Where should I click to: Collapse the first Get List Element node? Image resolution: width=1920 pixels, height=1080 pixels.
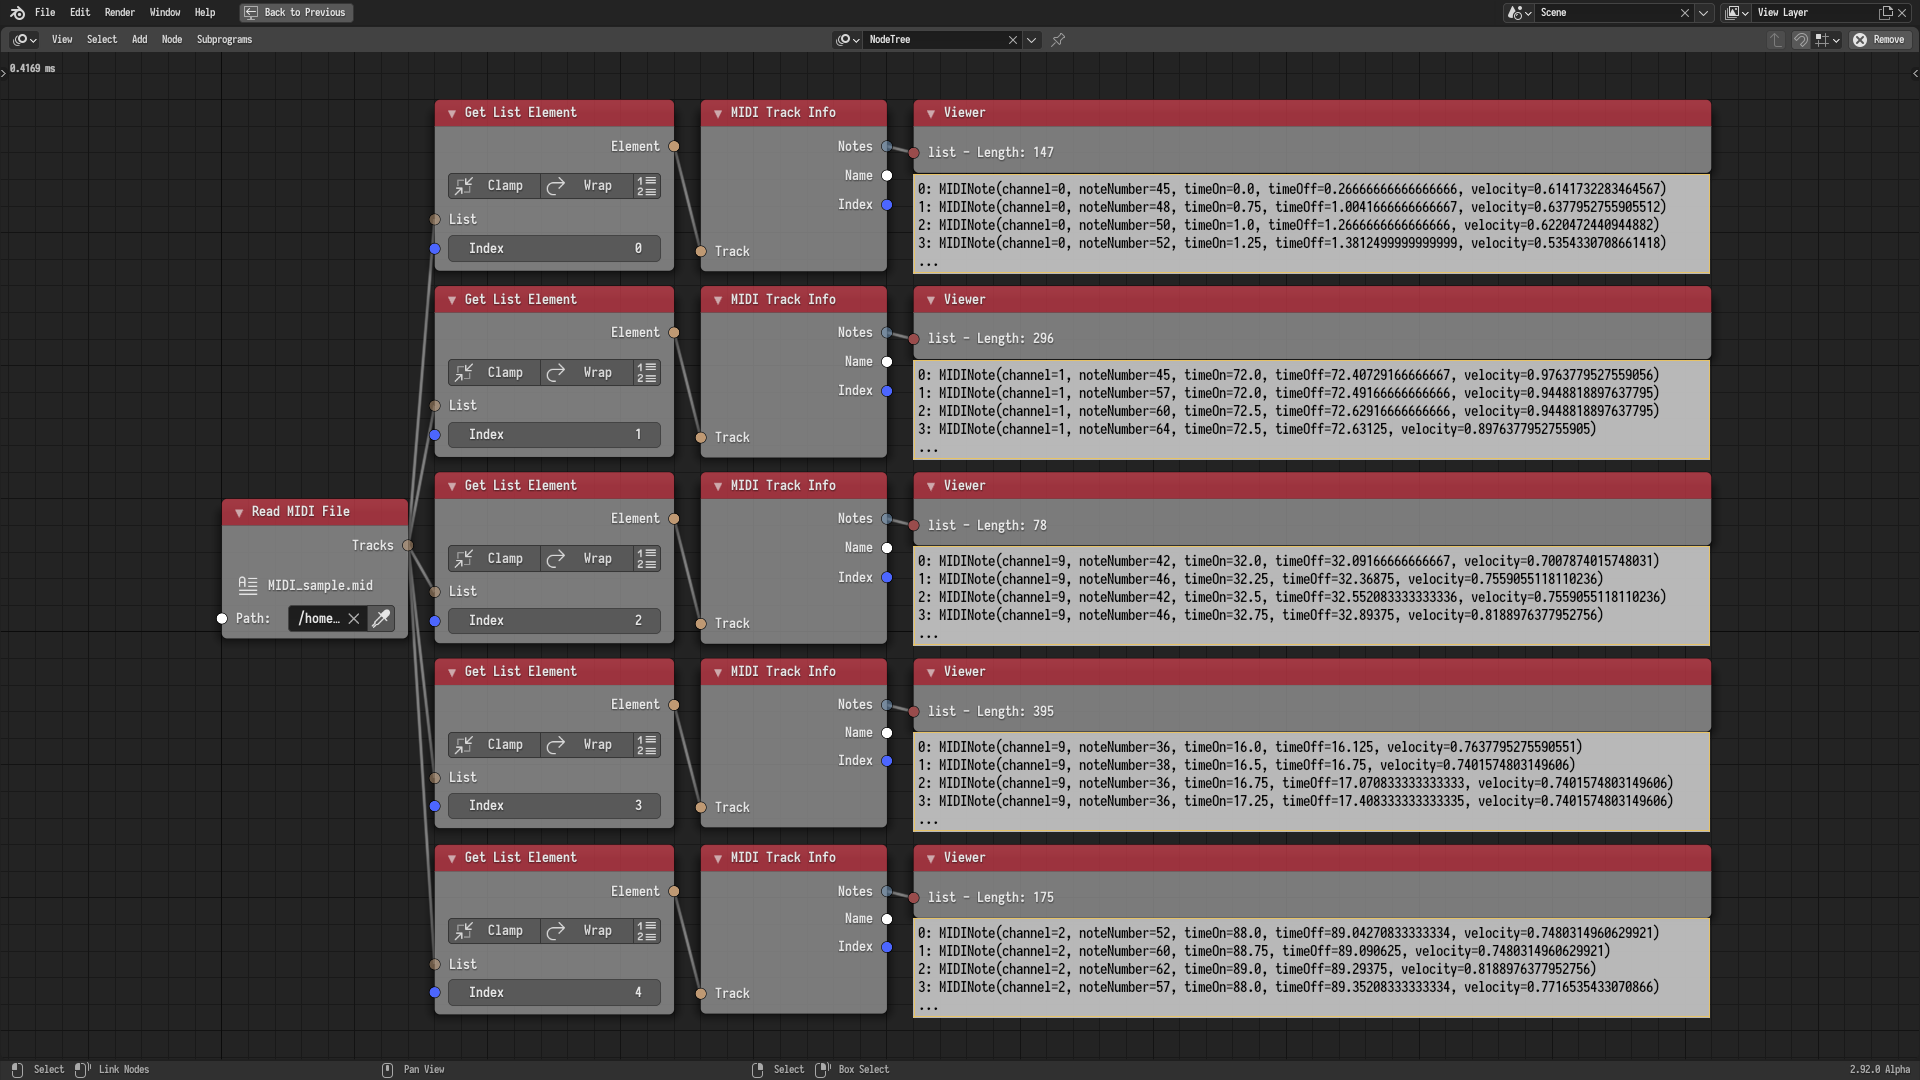[x=452, y=114]
